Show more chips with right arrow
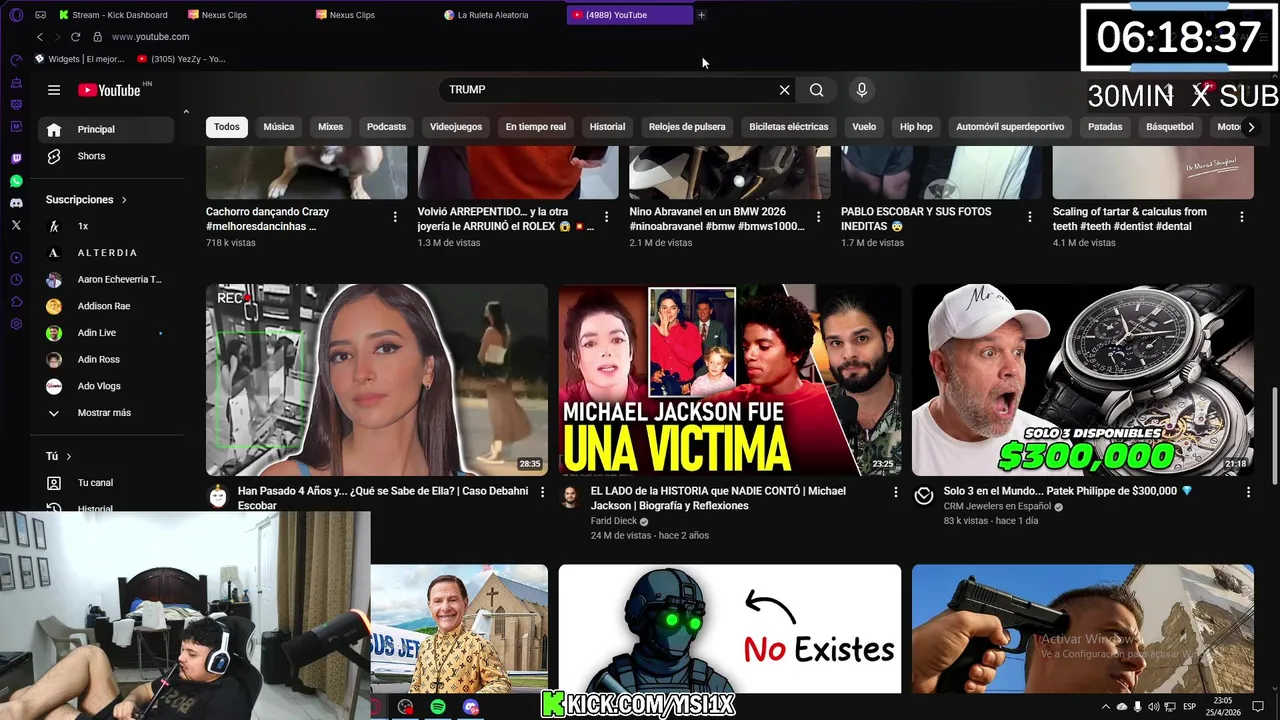This screenshot has width=1280, height=720. (x=1250, y=127)
